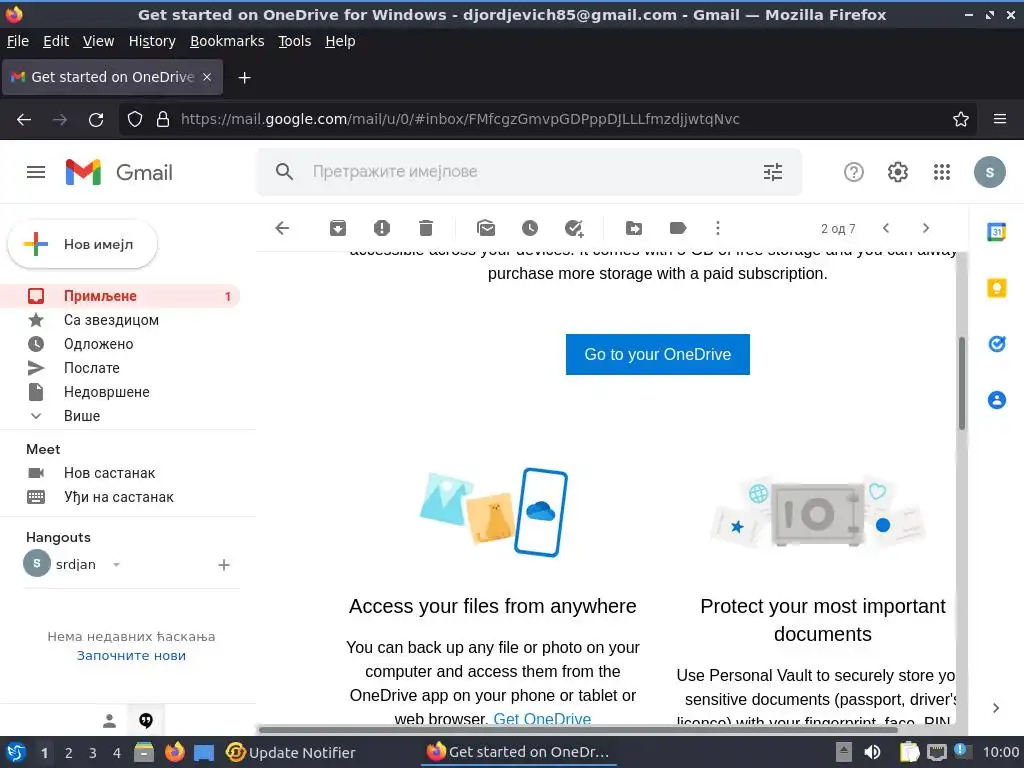
Task: Delete this email with trash icon
Action: [426, 228]
